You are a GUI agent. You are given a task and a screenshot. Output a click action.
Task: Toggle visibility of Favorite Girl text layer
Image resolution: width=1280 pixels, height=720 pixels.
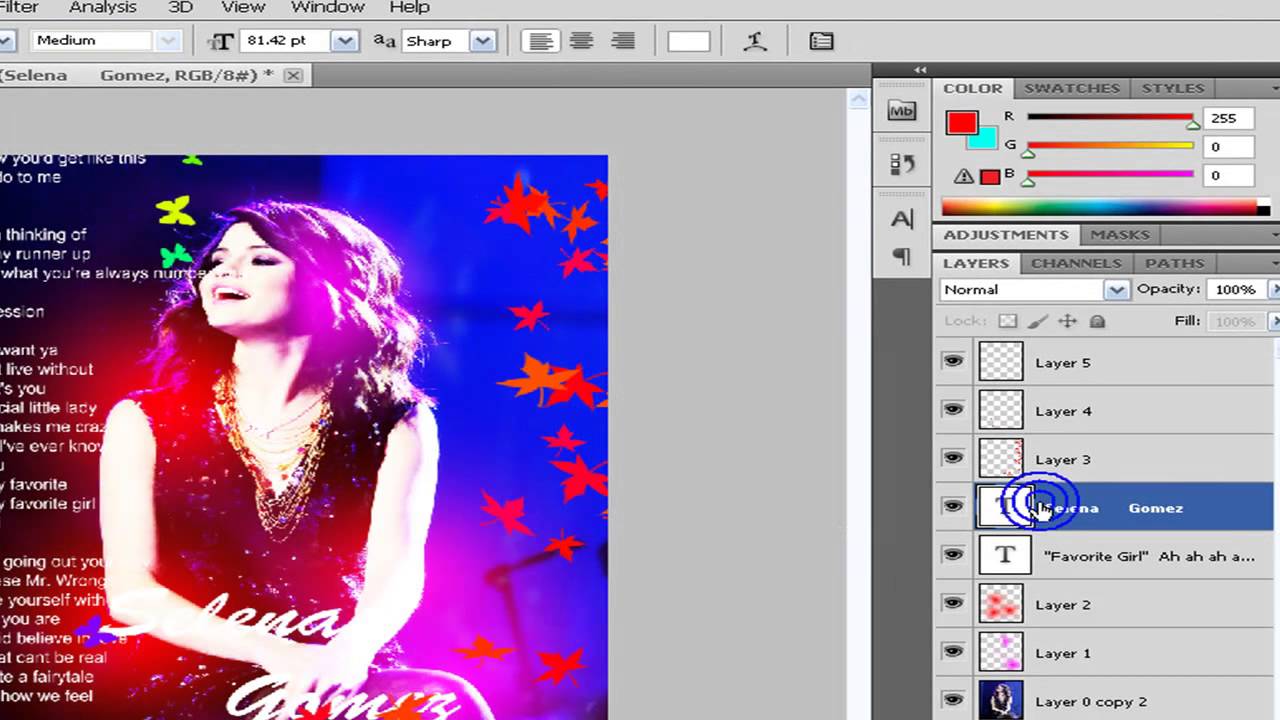coord(953,554)
